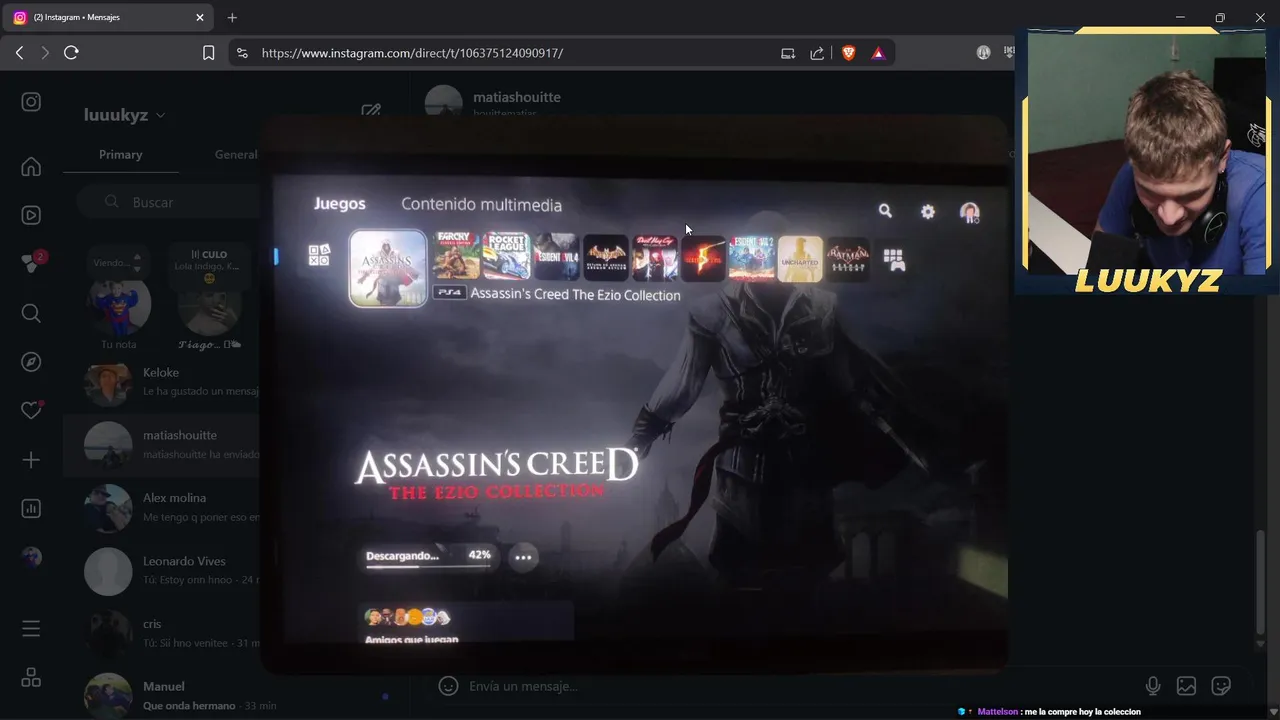1280x720 pixels.
Task: Click the sticker icon in message box
Action: [1221, 686]
